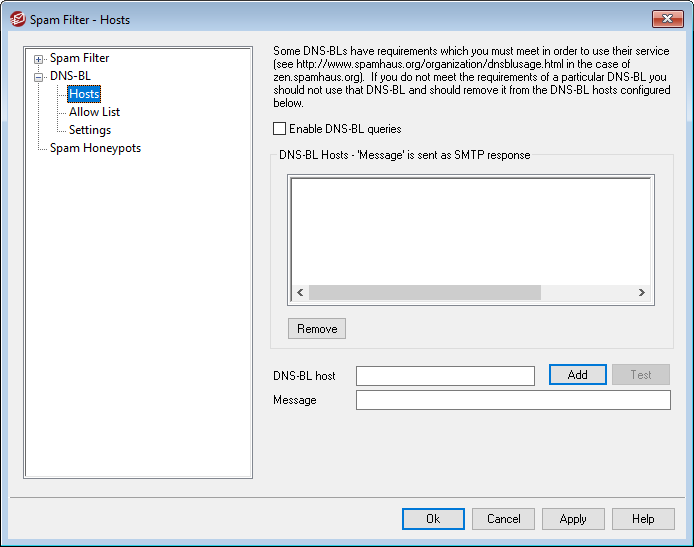The image size is (694, 547).
Task: Focus the DNS-BL host input field
Action: pos(445,376)
